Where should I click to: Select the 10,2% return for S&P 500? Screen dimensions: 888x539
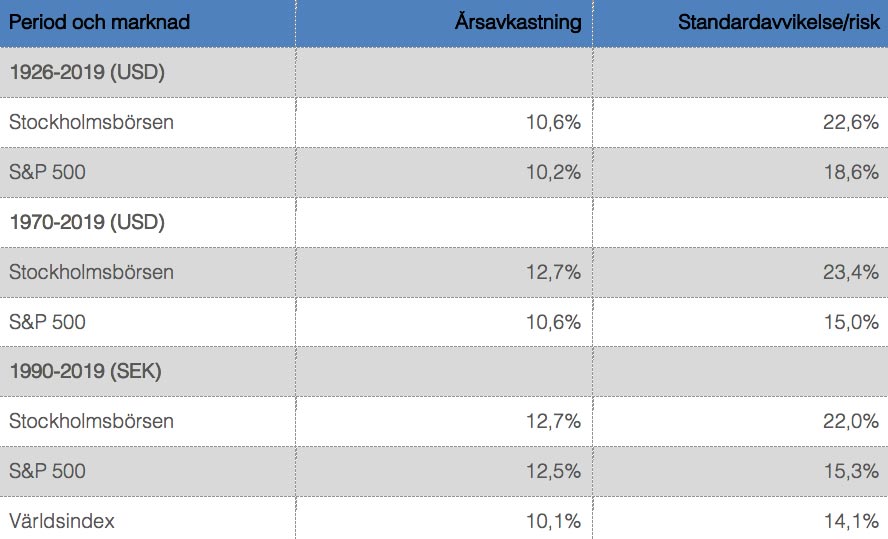point(444,172)
